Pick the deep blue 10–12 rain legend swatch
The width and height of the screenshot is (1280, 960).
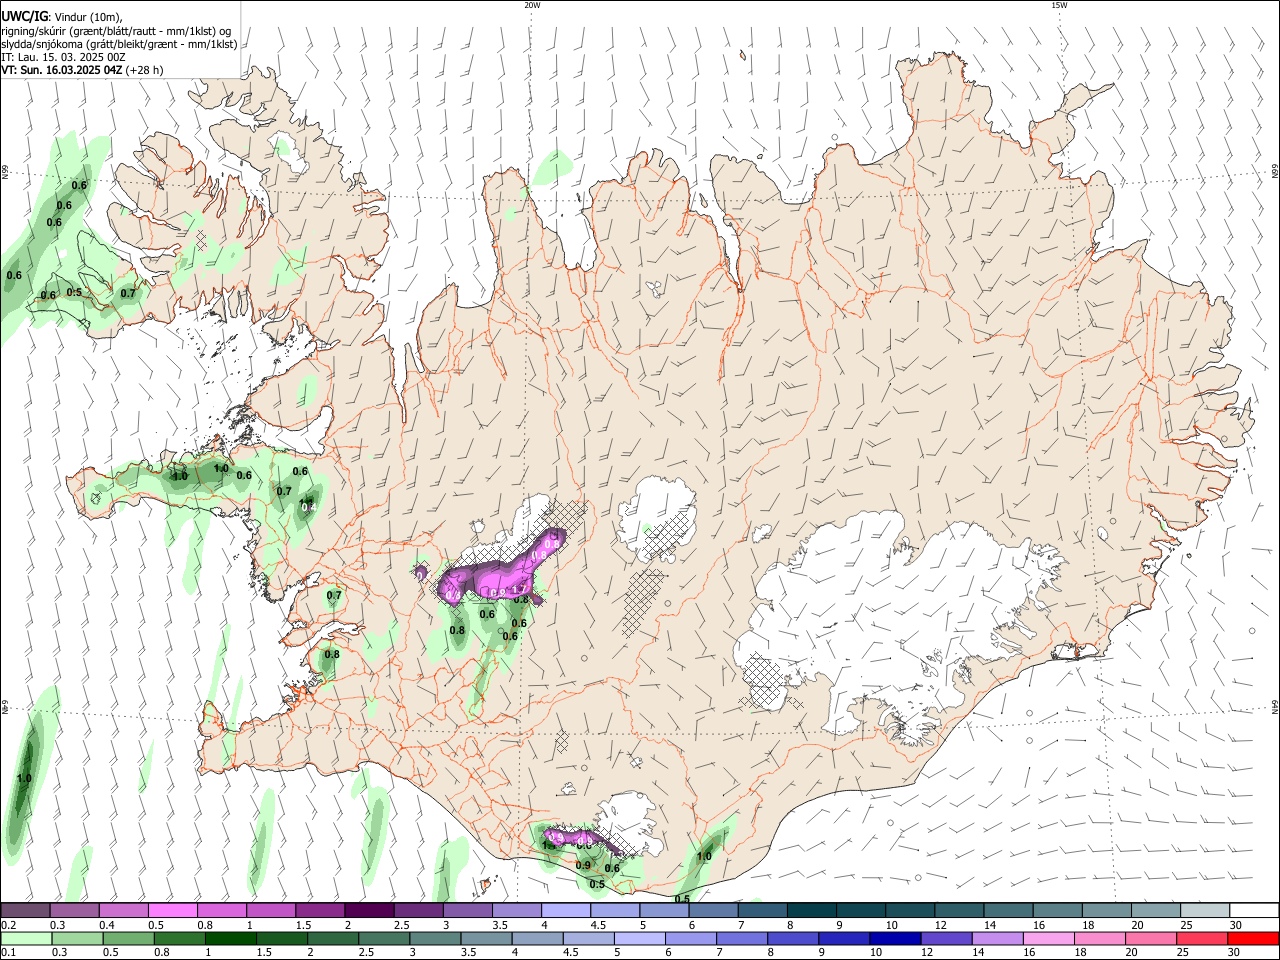click(x=895, y=939)
